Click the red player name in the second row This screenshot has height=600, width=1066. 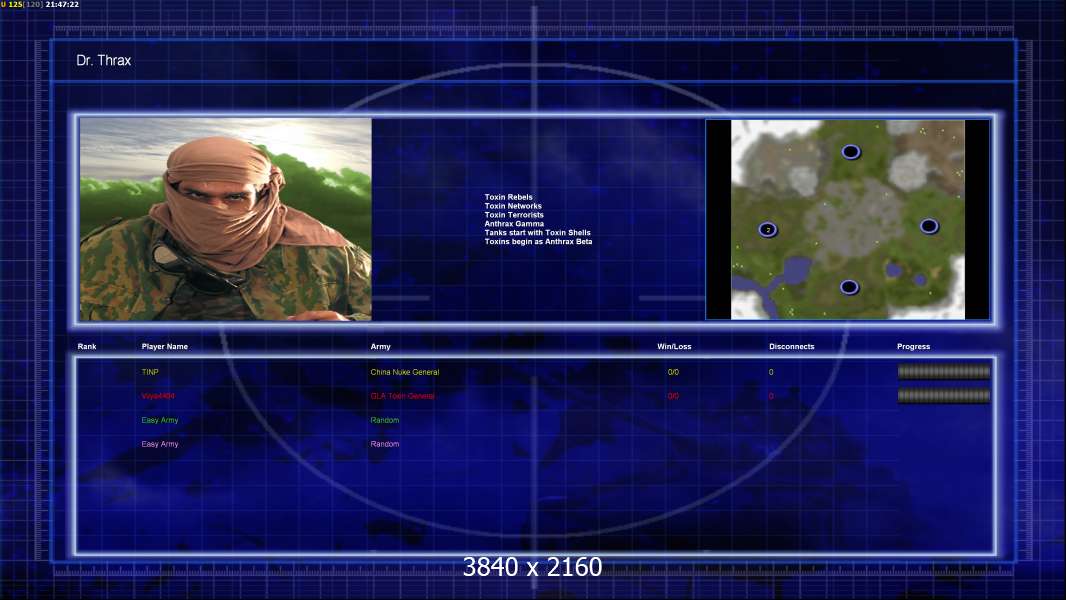[158, 396]
